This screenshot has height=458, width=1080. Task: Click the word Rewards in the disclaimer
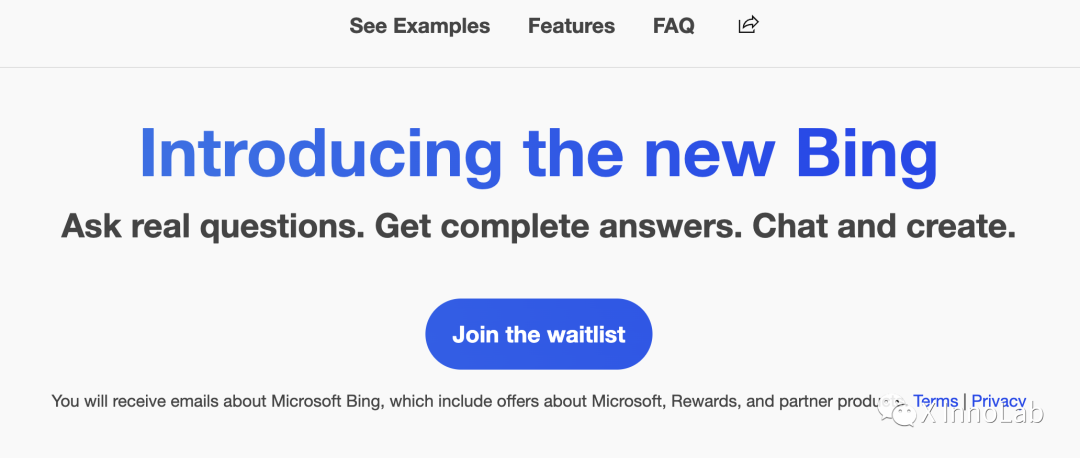[x=703, y=401]
